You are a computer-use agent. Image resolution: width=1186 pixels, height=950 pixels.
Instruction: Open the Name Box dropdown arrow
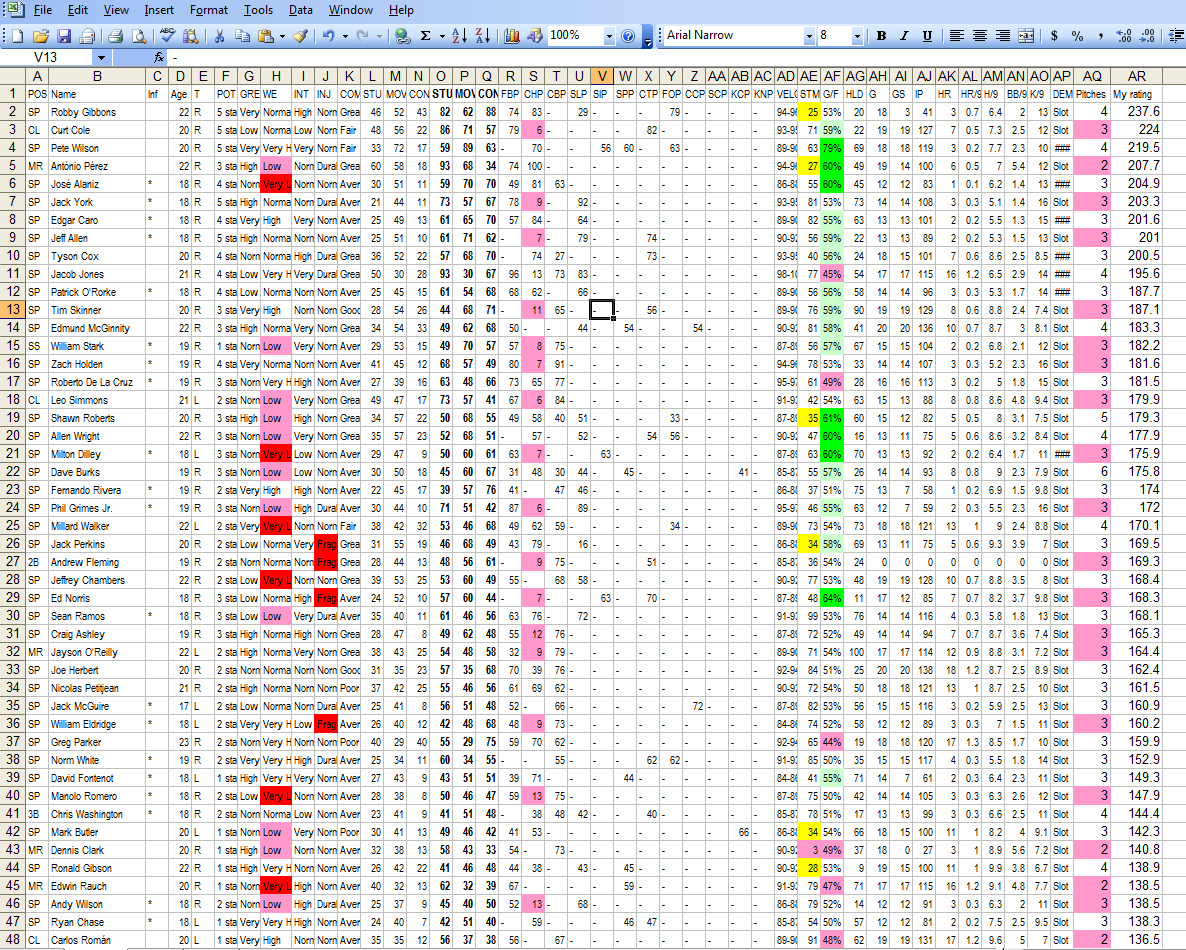tap(101, 57)
